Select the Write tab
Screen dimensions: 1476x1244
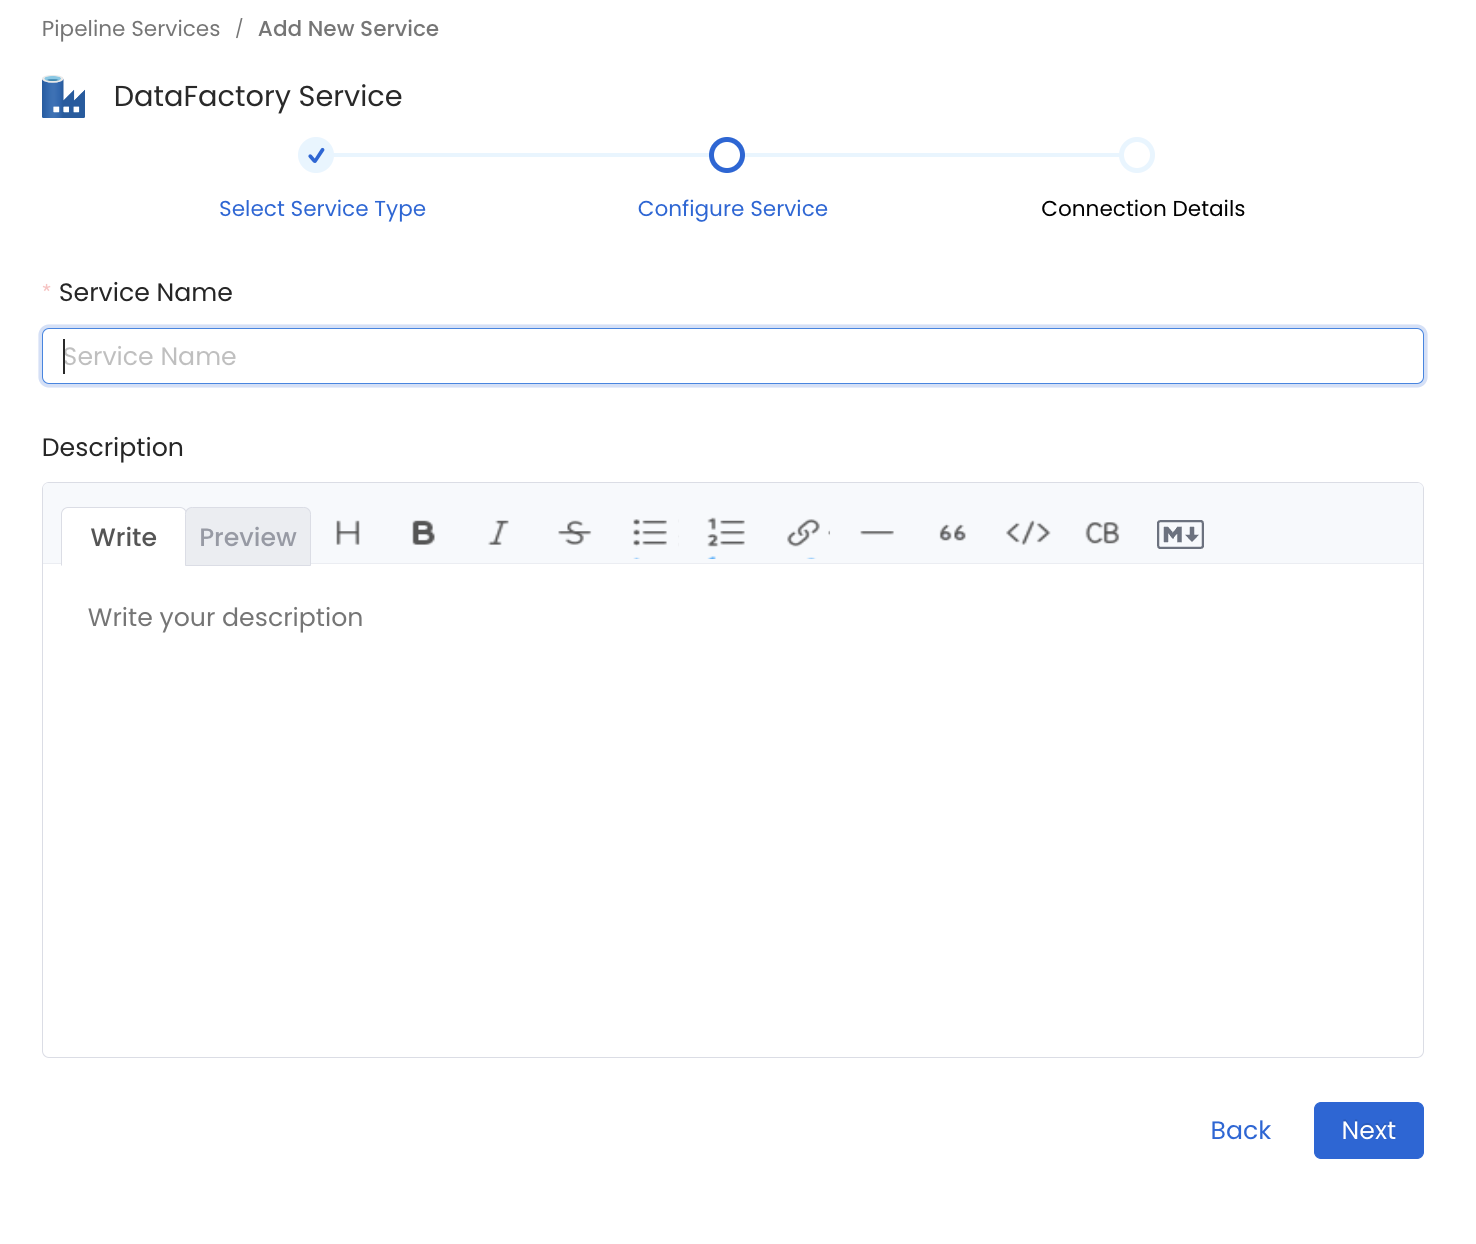pos(123,536)
